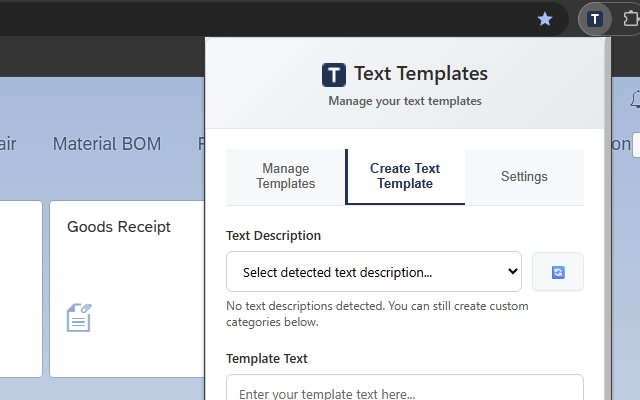Click the 'Text Description' label
640x400 pixels.
click(x=273, y=236)
